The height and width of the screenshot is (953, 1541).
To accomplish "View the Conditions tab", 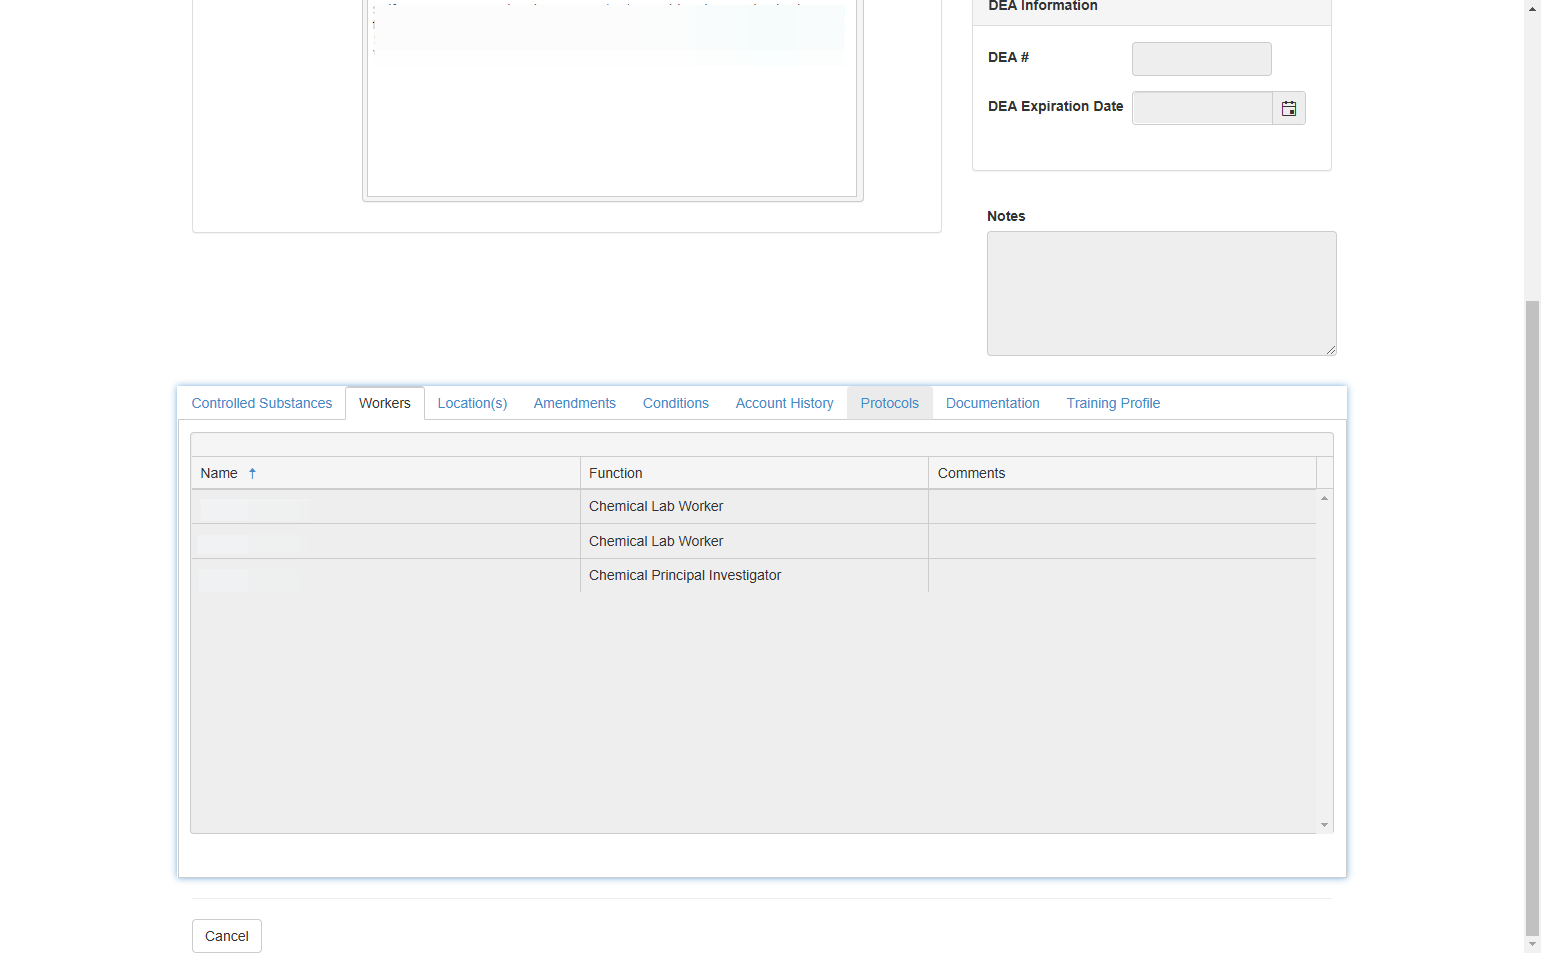I will [x=676, y=403].
